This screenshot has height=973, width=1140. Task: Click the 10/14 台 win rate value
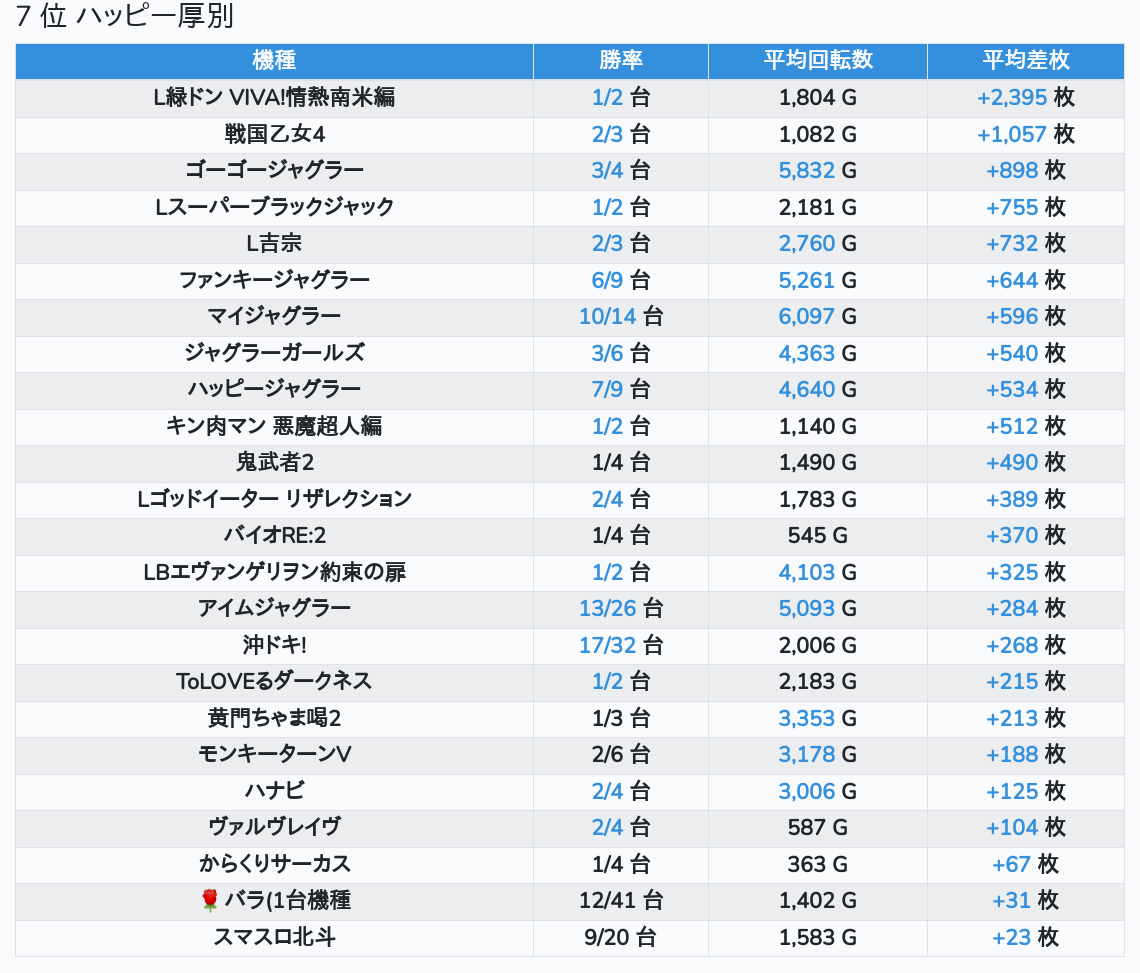[x=621, y=316]
